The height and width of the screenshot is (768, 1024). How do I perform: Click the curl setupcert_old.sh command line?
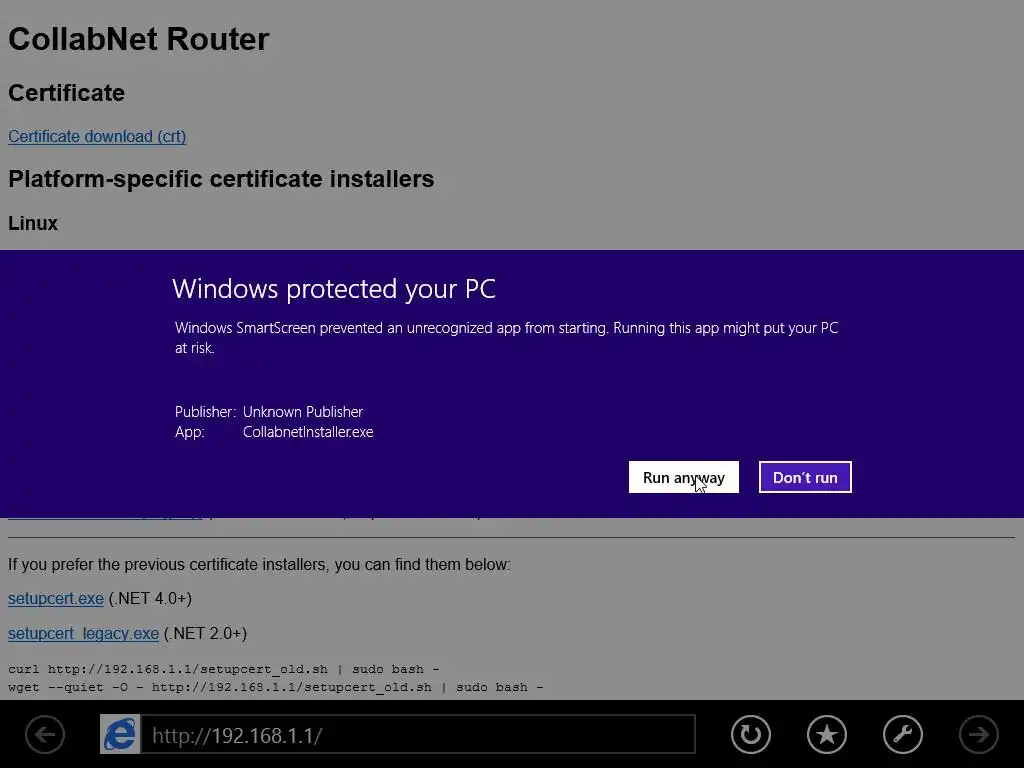click(223, 669)
